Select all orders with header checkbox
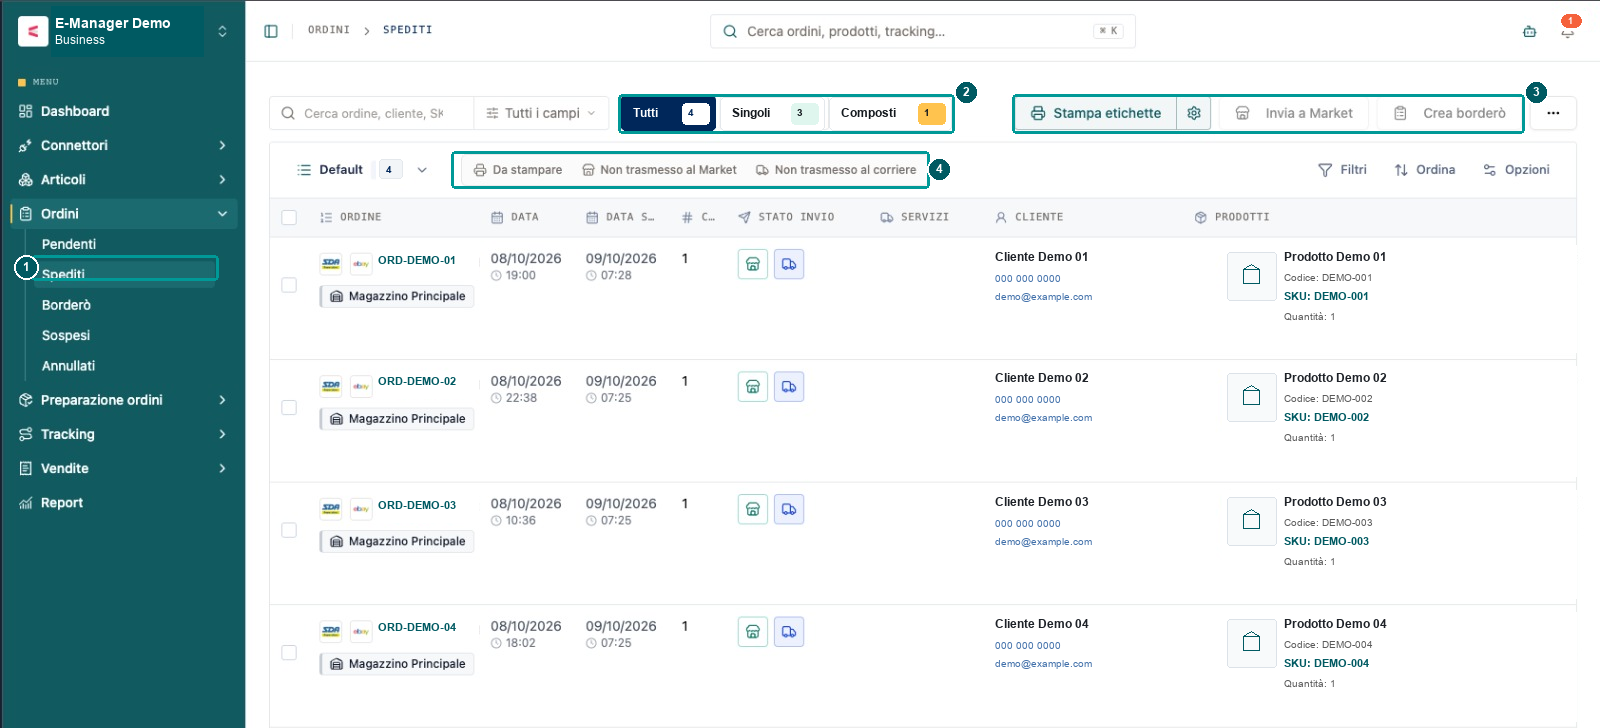 pyautogui.click(x=289, y=217)
